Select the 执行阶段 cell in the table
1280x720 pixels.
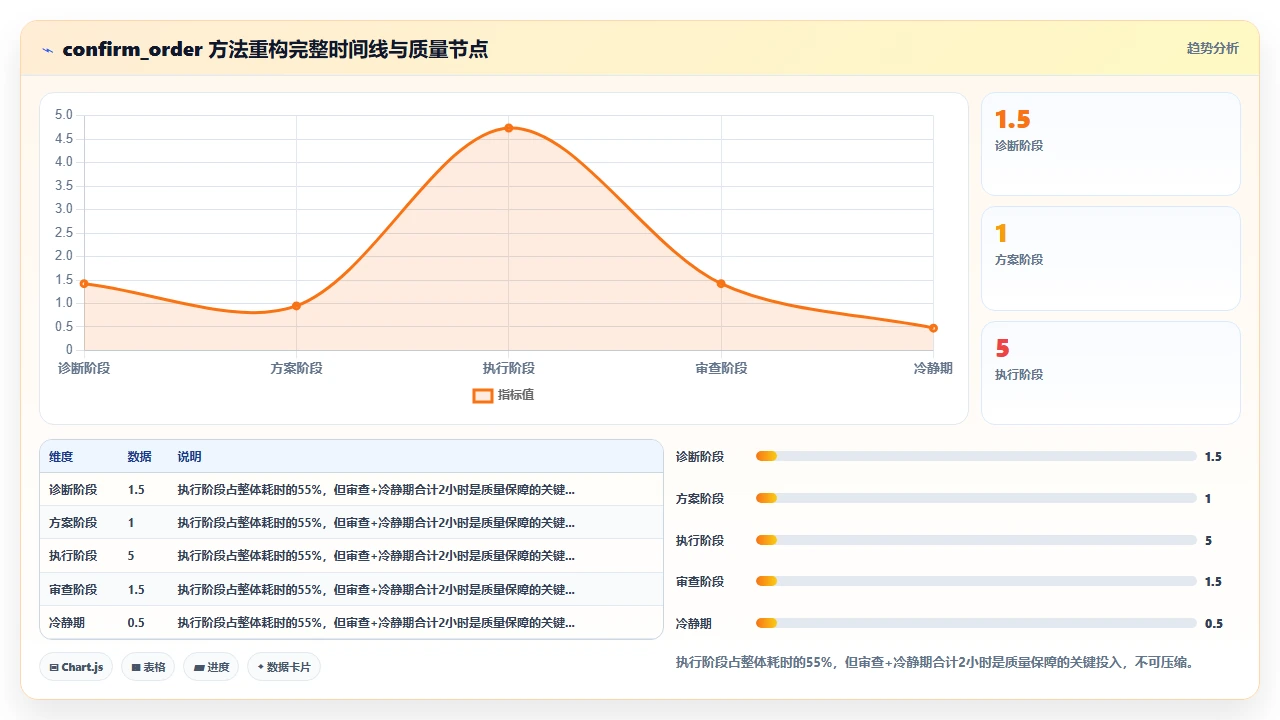point(73,556)
